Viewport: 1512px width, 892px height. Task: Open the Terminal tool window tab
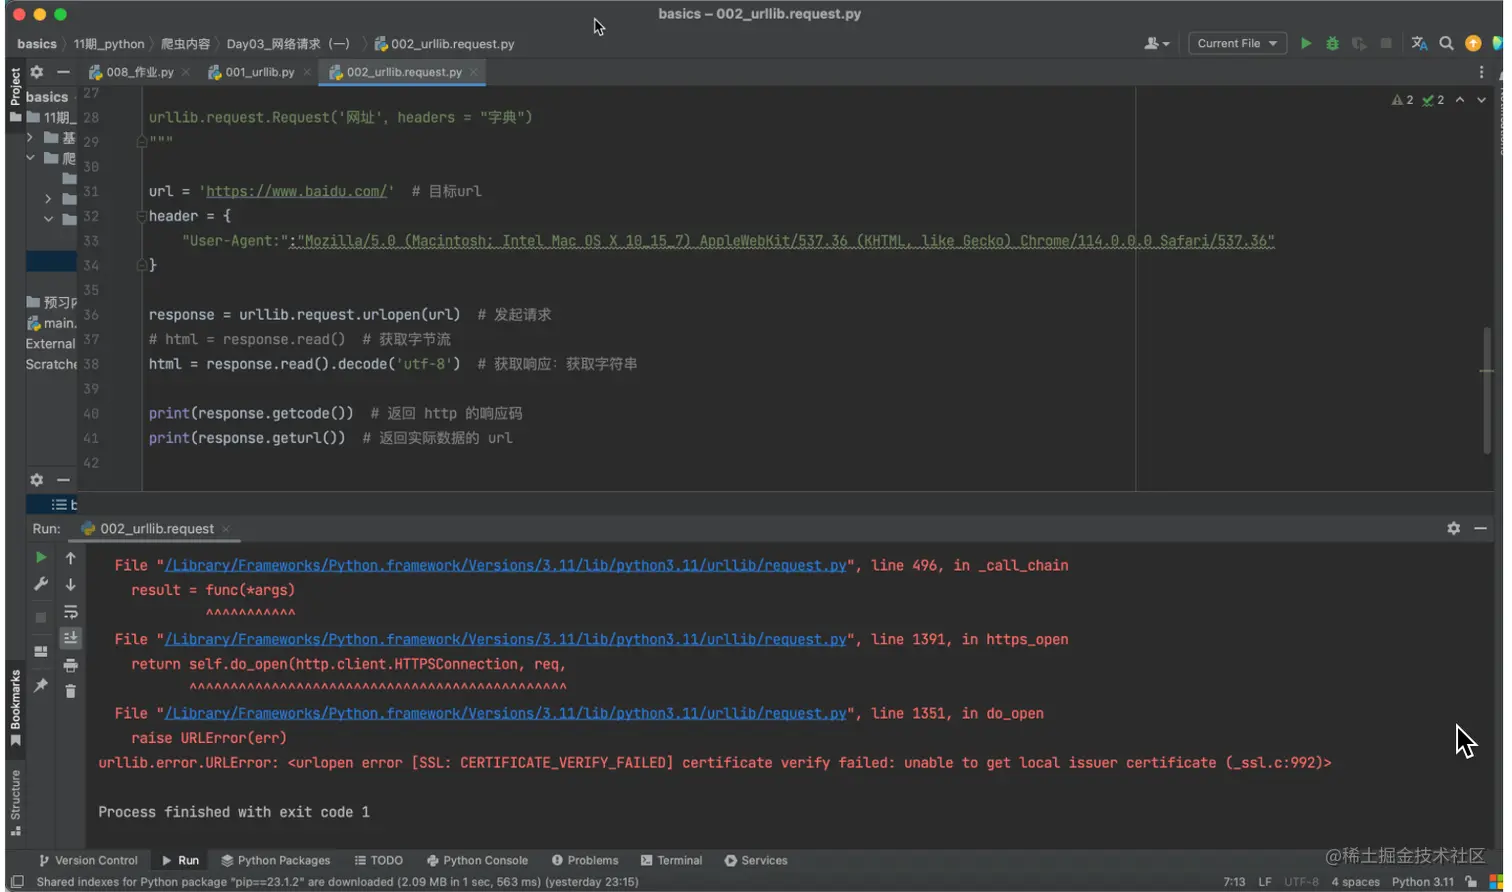tap(671, 860)
